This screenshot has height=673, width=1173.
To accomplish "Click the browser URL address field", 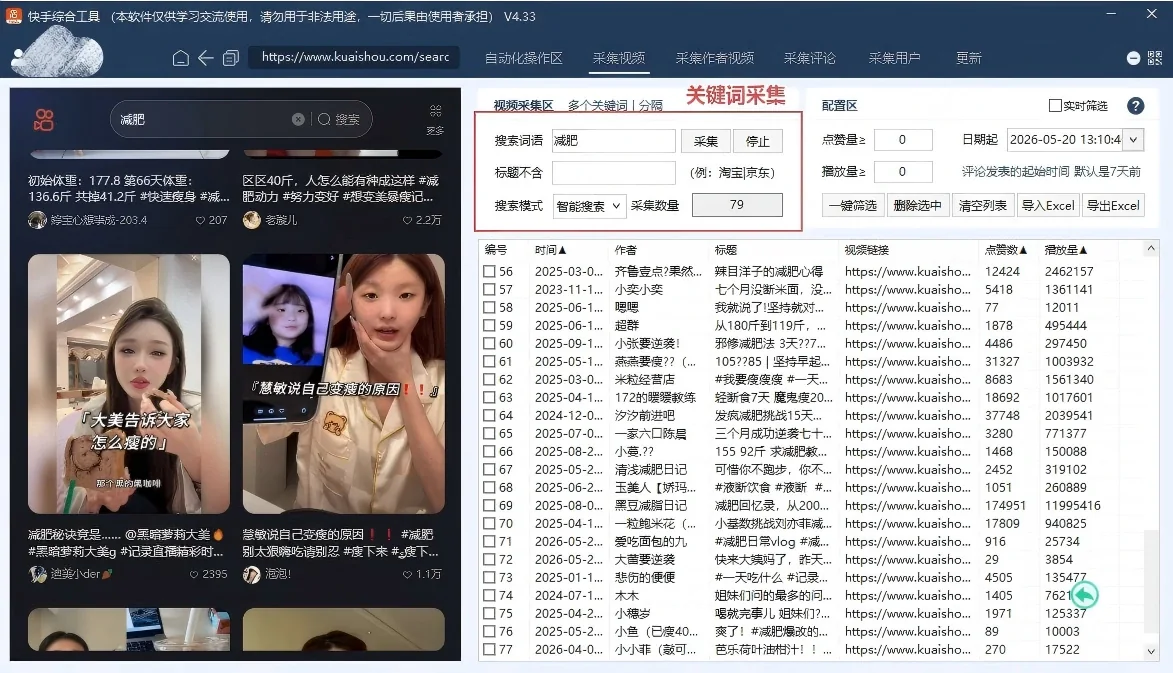I will pyautogui.click(x=355, y=57).
